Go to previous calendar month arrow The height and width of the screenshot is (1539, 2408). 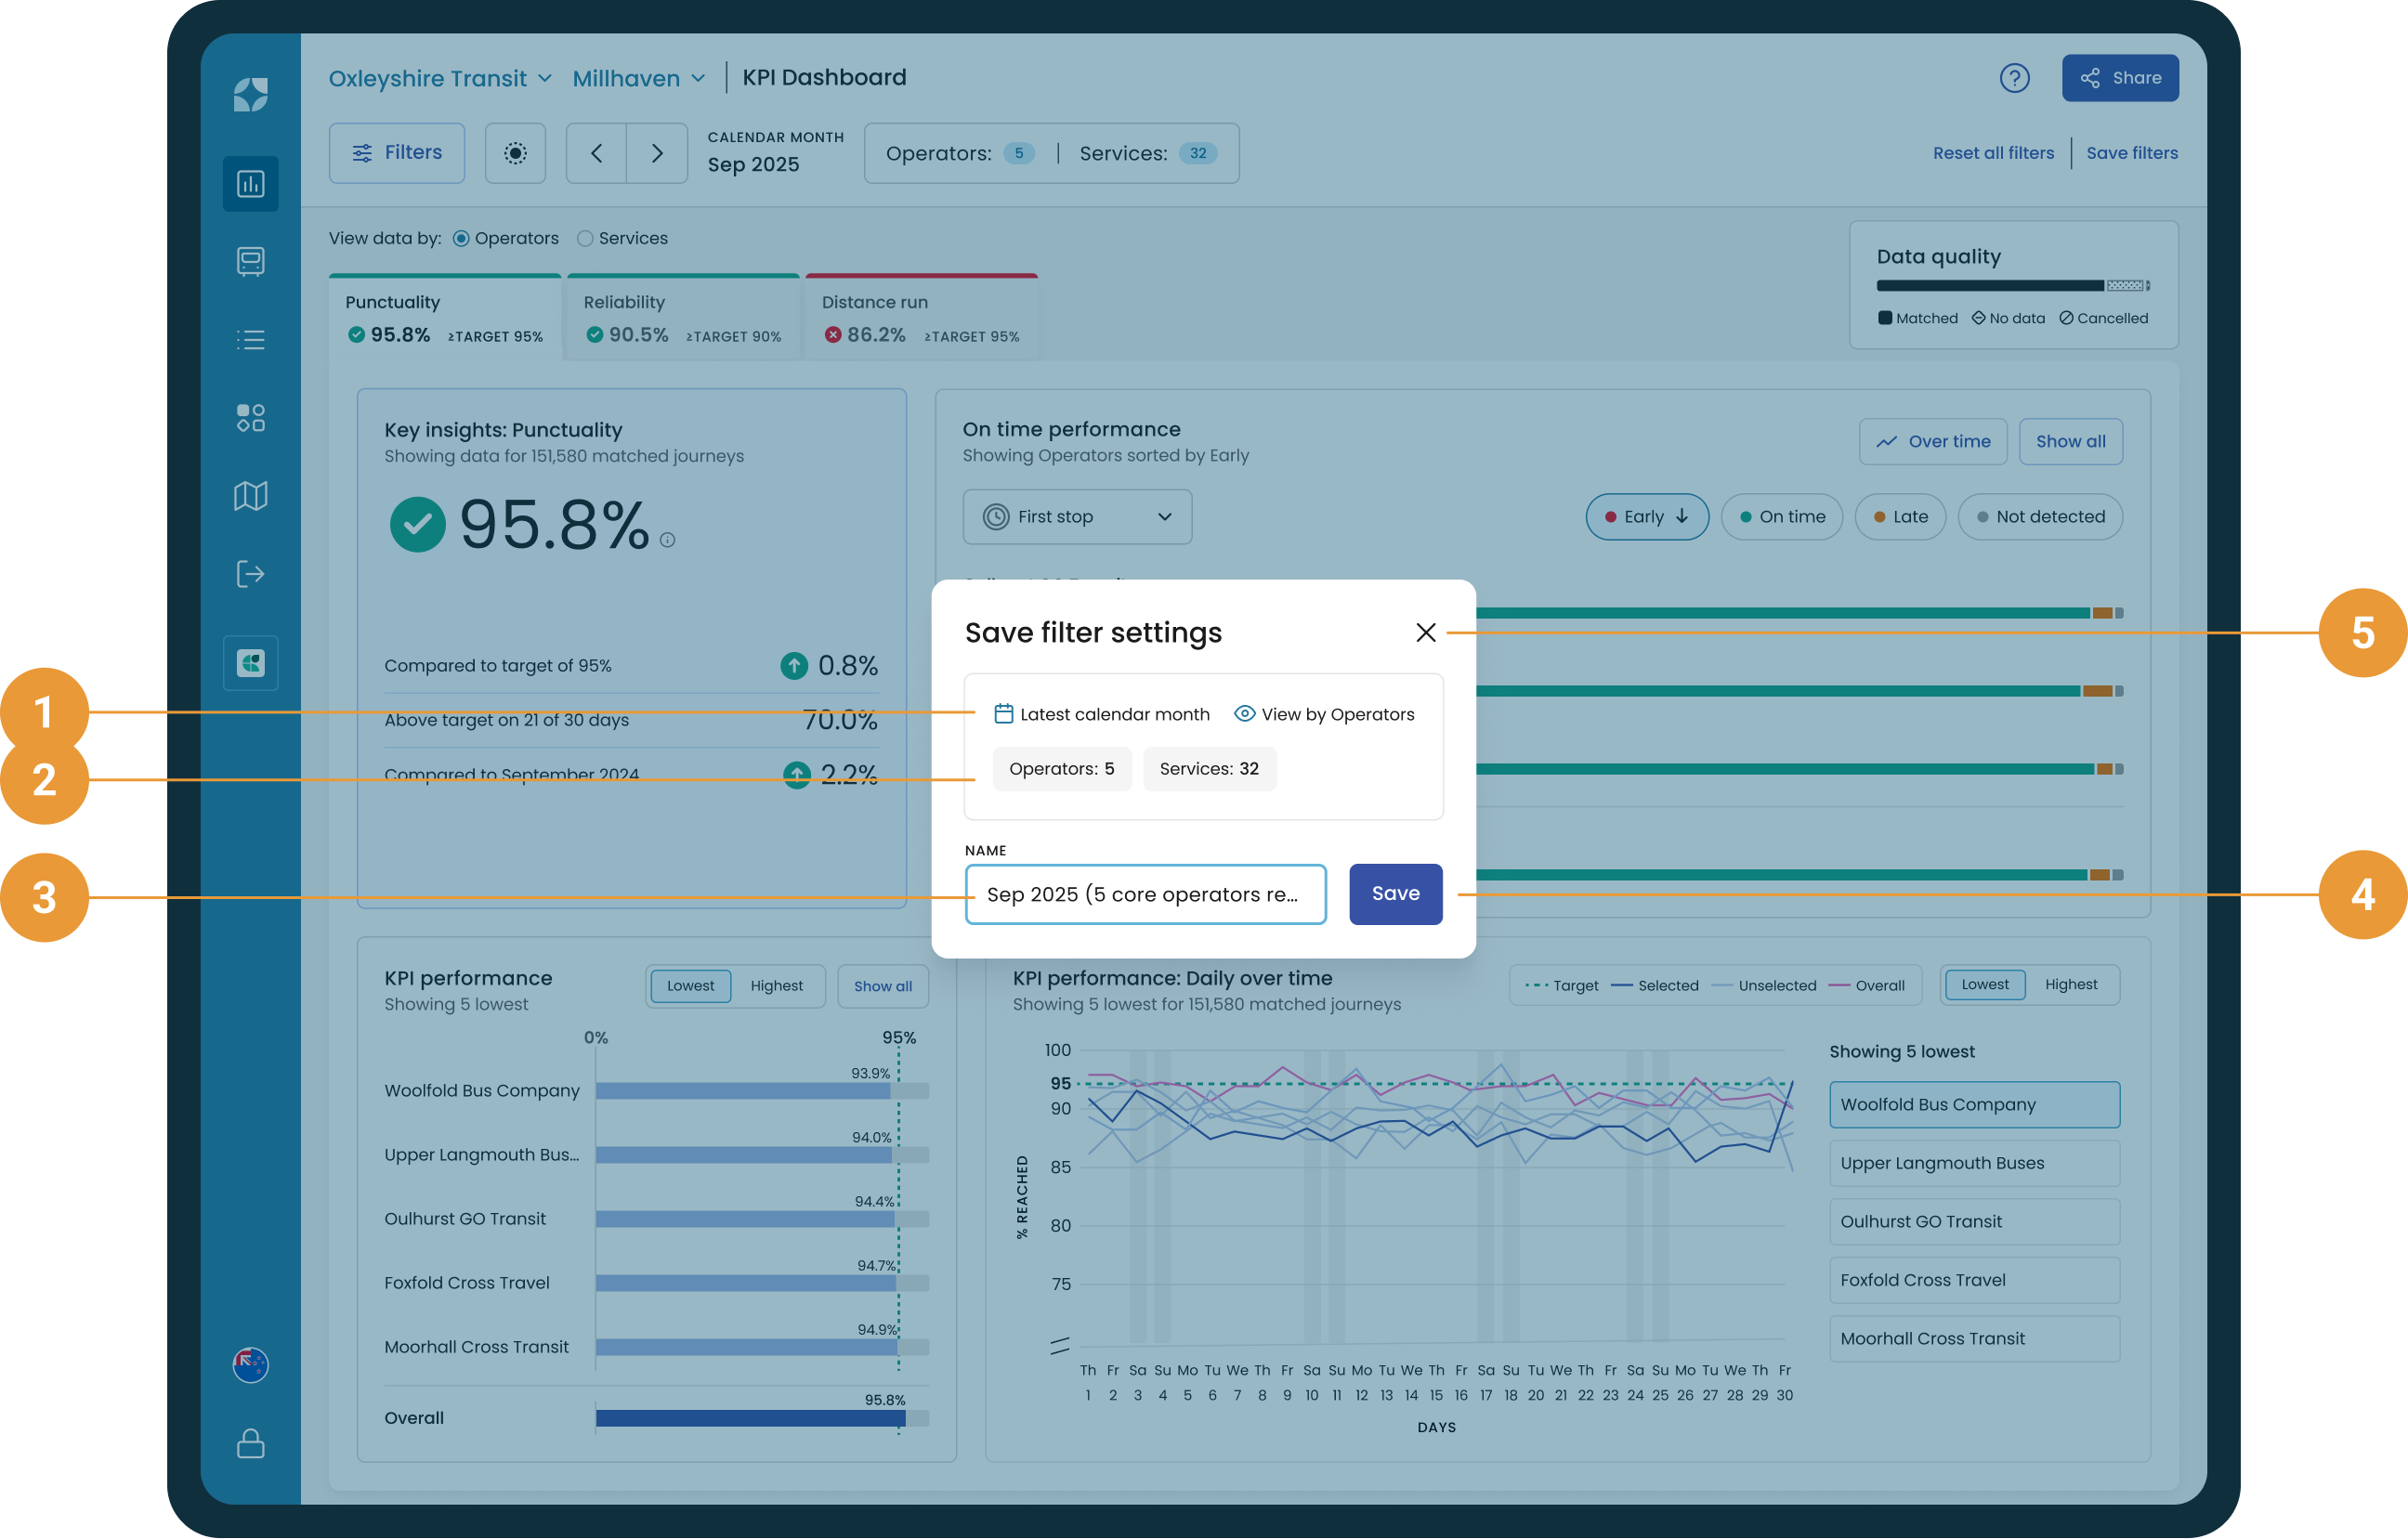coord(597,153)
